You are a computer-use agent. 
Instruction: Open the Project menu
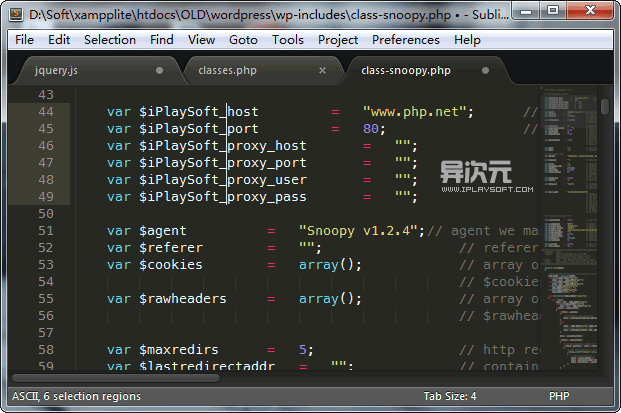pyautogui.click(x=338, y=40)
